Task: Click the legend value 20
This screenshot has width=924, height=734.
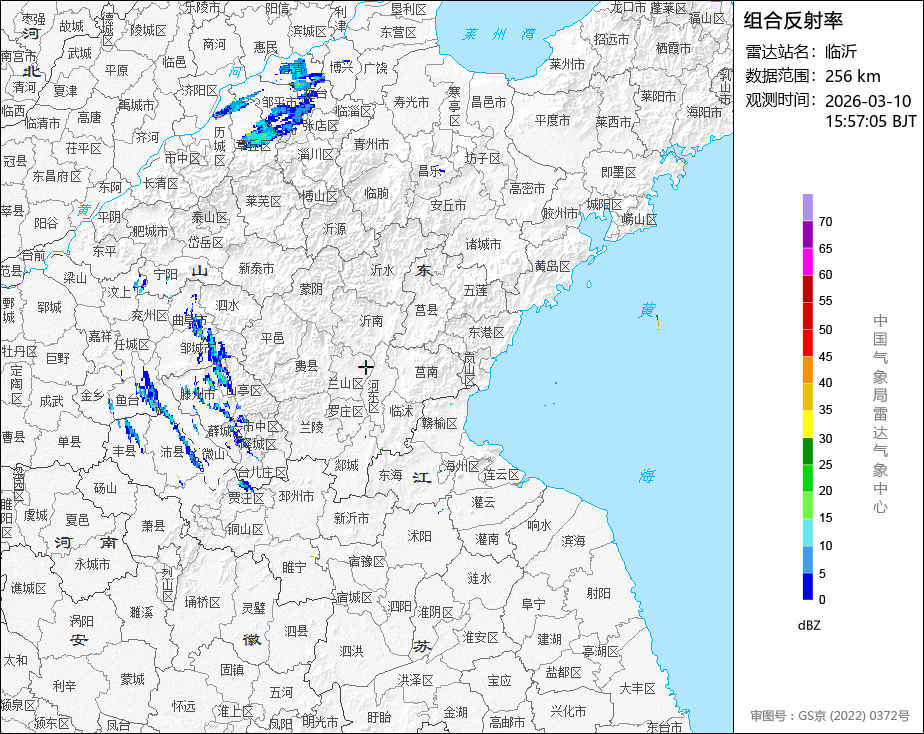Action: pos(825,491)
